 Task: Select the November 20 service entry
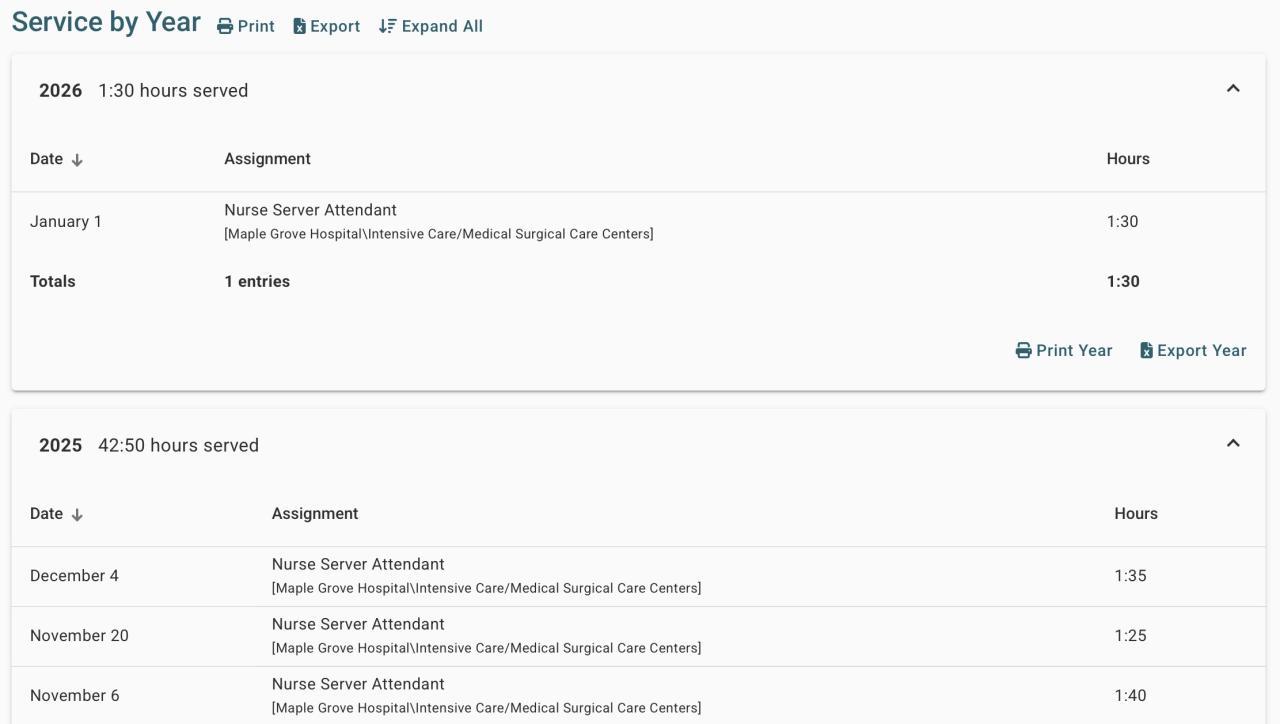click(79, 636)
